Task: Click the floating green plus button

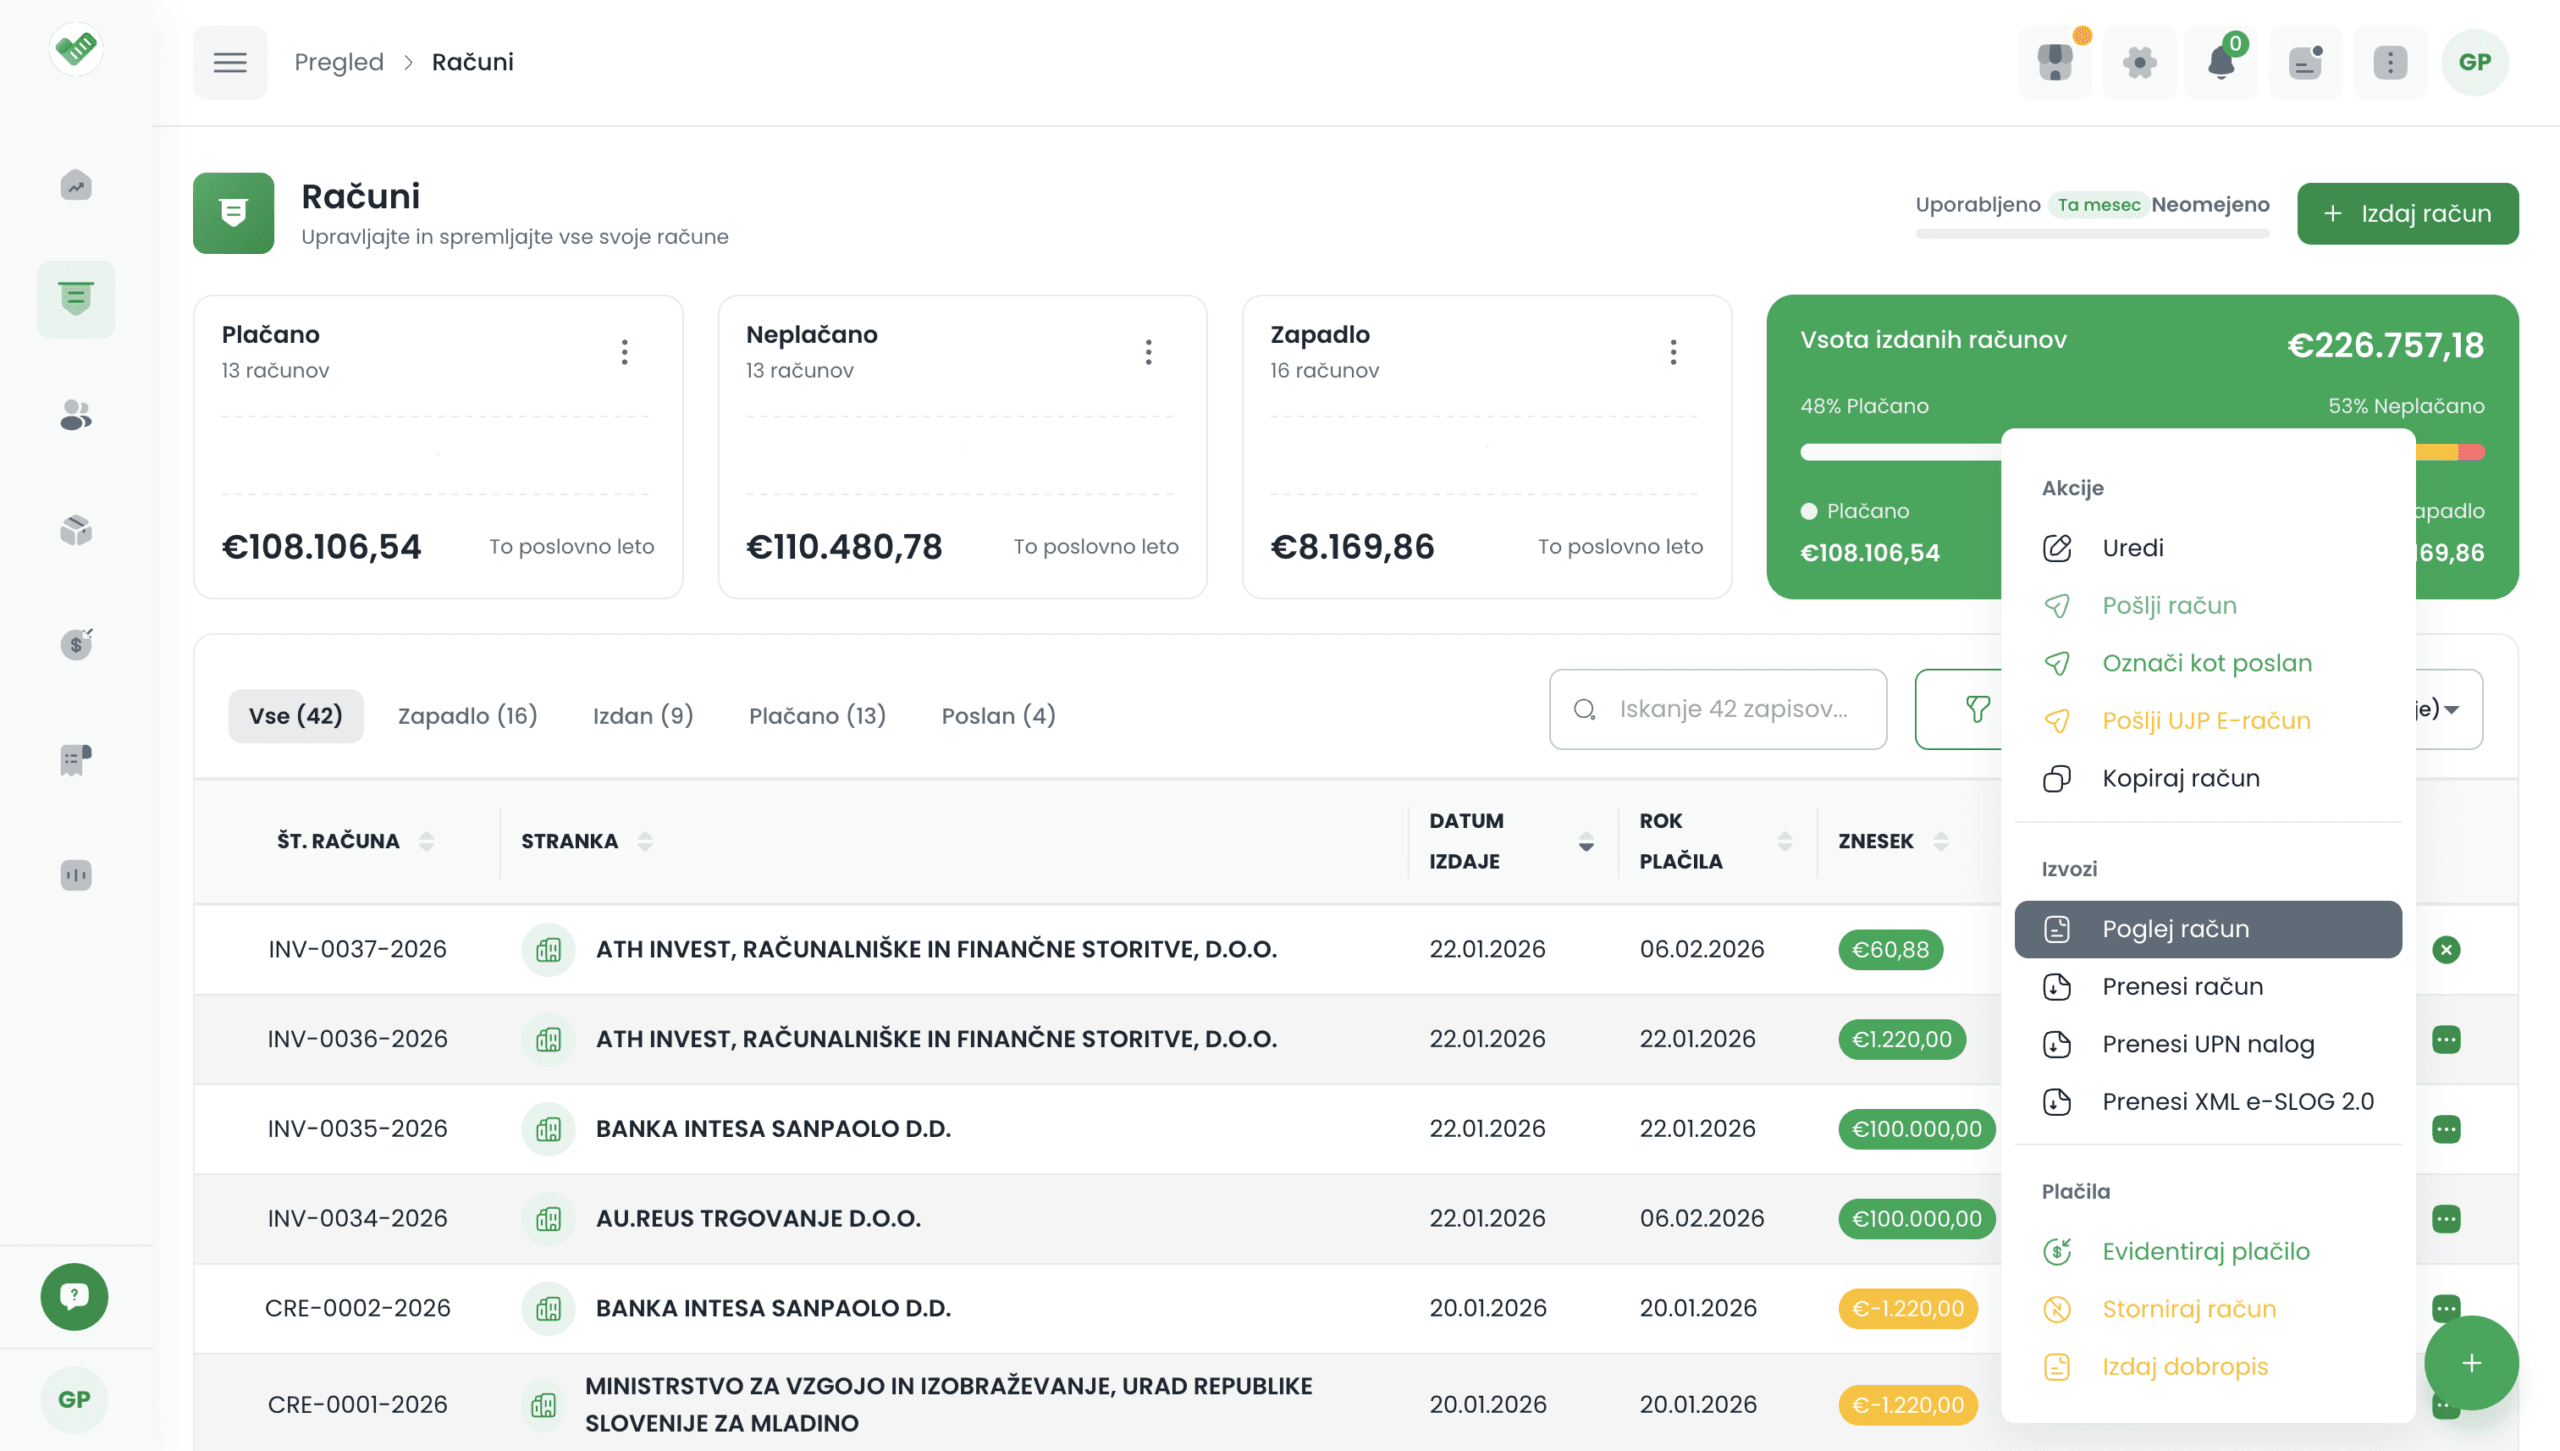Action: [2470, 1362]
